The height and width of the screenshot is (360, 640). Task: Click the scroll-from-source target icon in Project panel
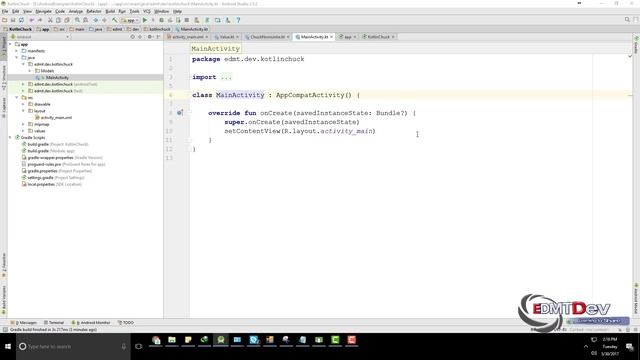point(132,37)
